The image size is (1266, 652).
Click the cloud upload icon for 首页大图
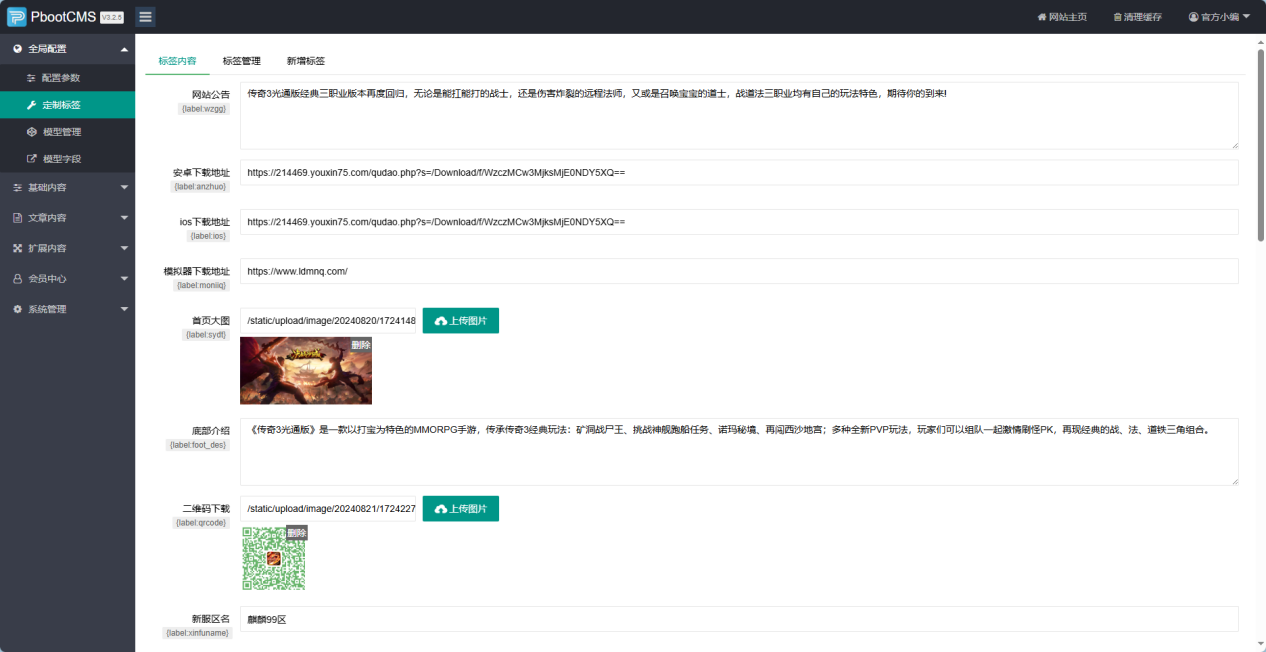pos(441,321)
